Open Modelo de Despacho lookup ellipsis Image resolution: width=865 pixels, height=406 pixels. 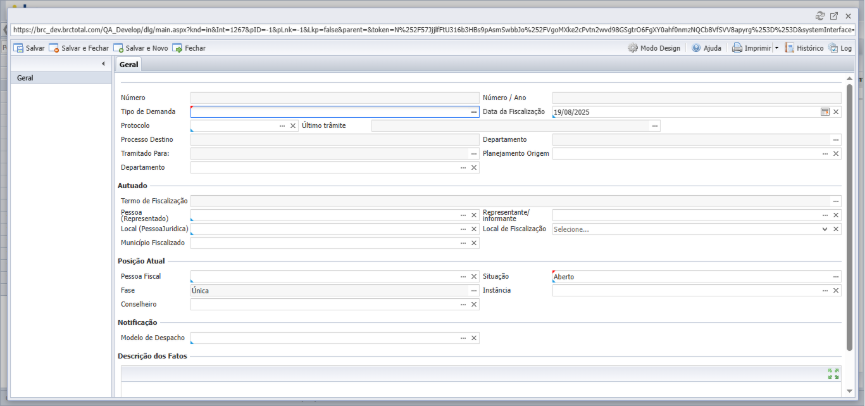463,338
